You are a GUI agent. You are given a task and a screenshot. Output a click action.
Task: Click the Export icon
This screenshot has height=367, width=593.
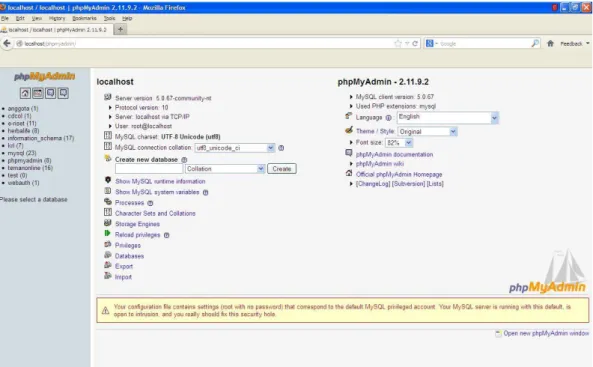[108, 265]
